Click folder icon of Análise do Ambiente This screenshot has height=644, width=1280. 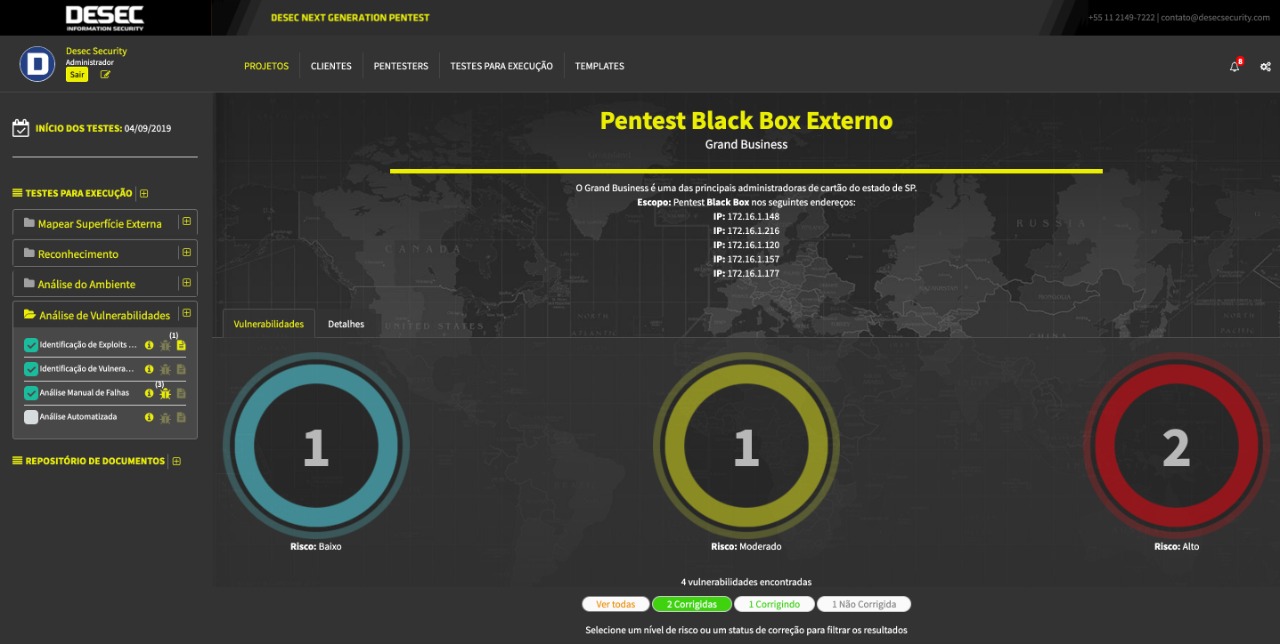[x=29, y=283]
